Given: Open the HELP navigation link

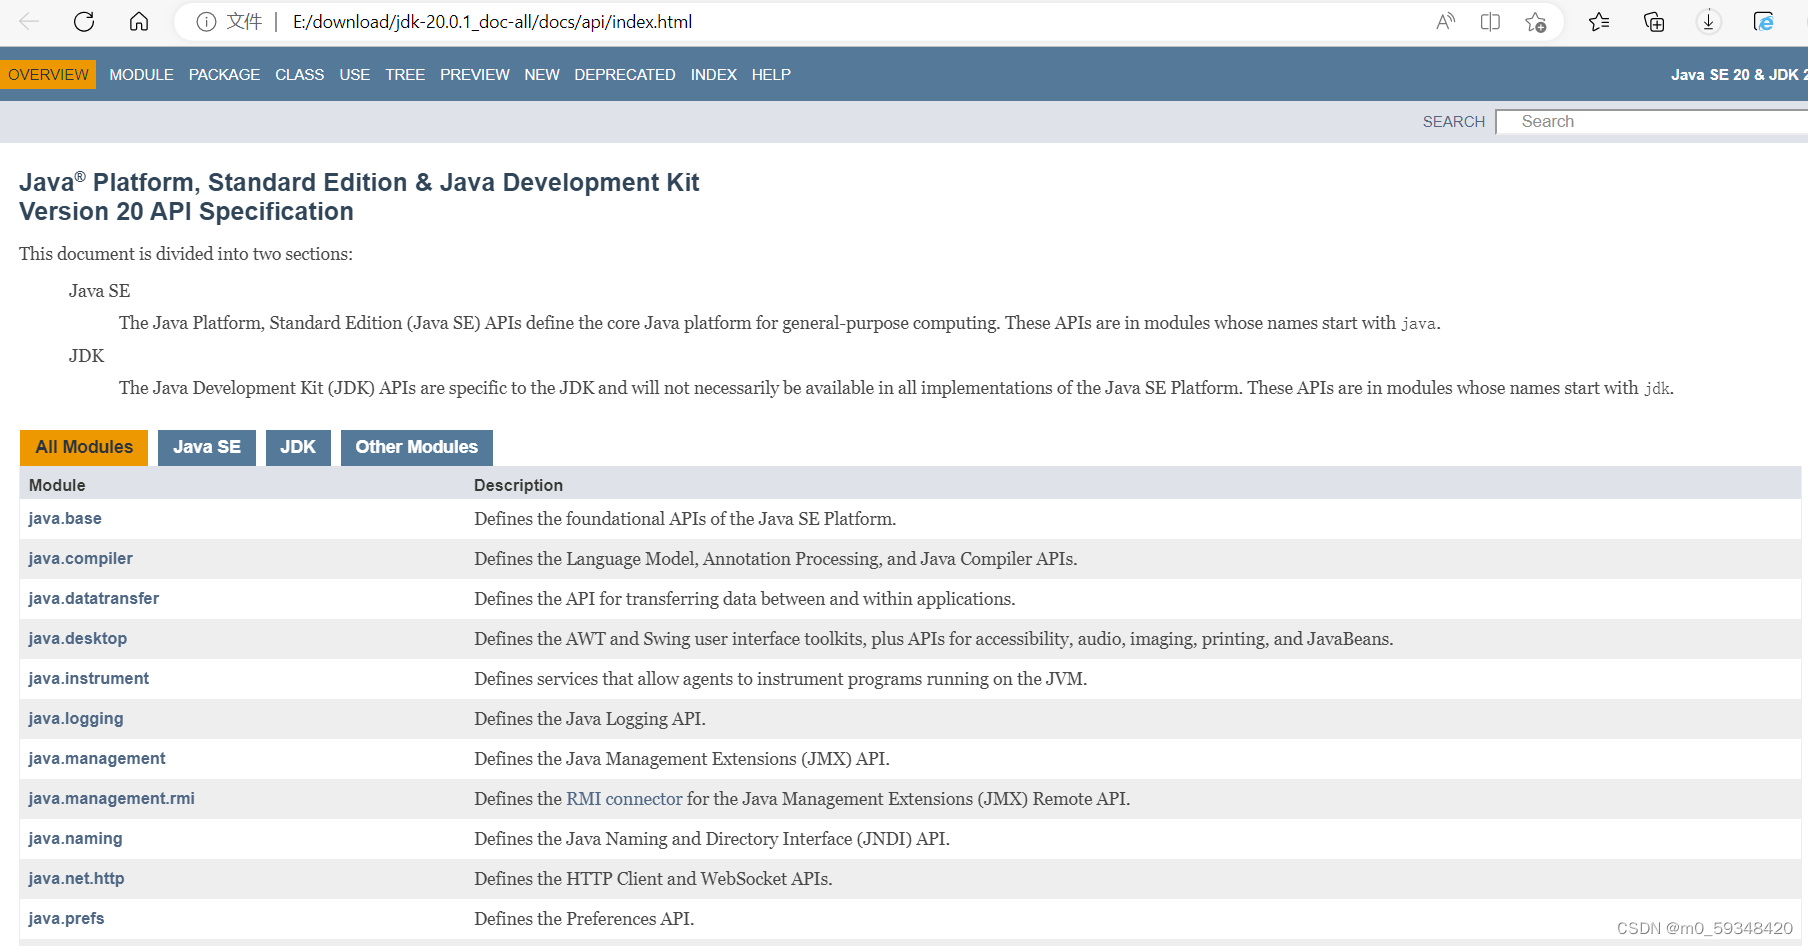Looking at the screenshot, I should click(771, 75).
